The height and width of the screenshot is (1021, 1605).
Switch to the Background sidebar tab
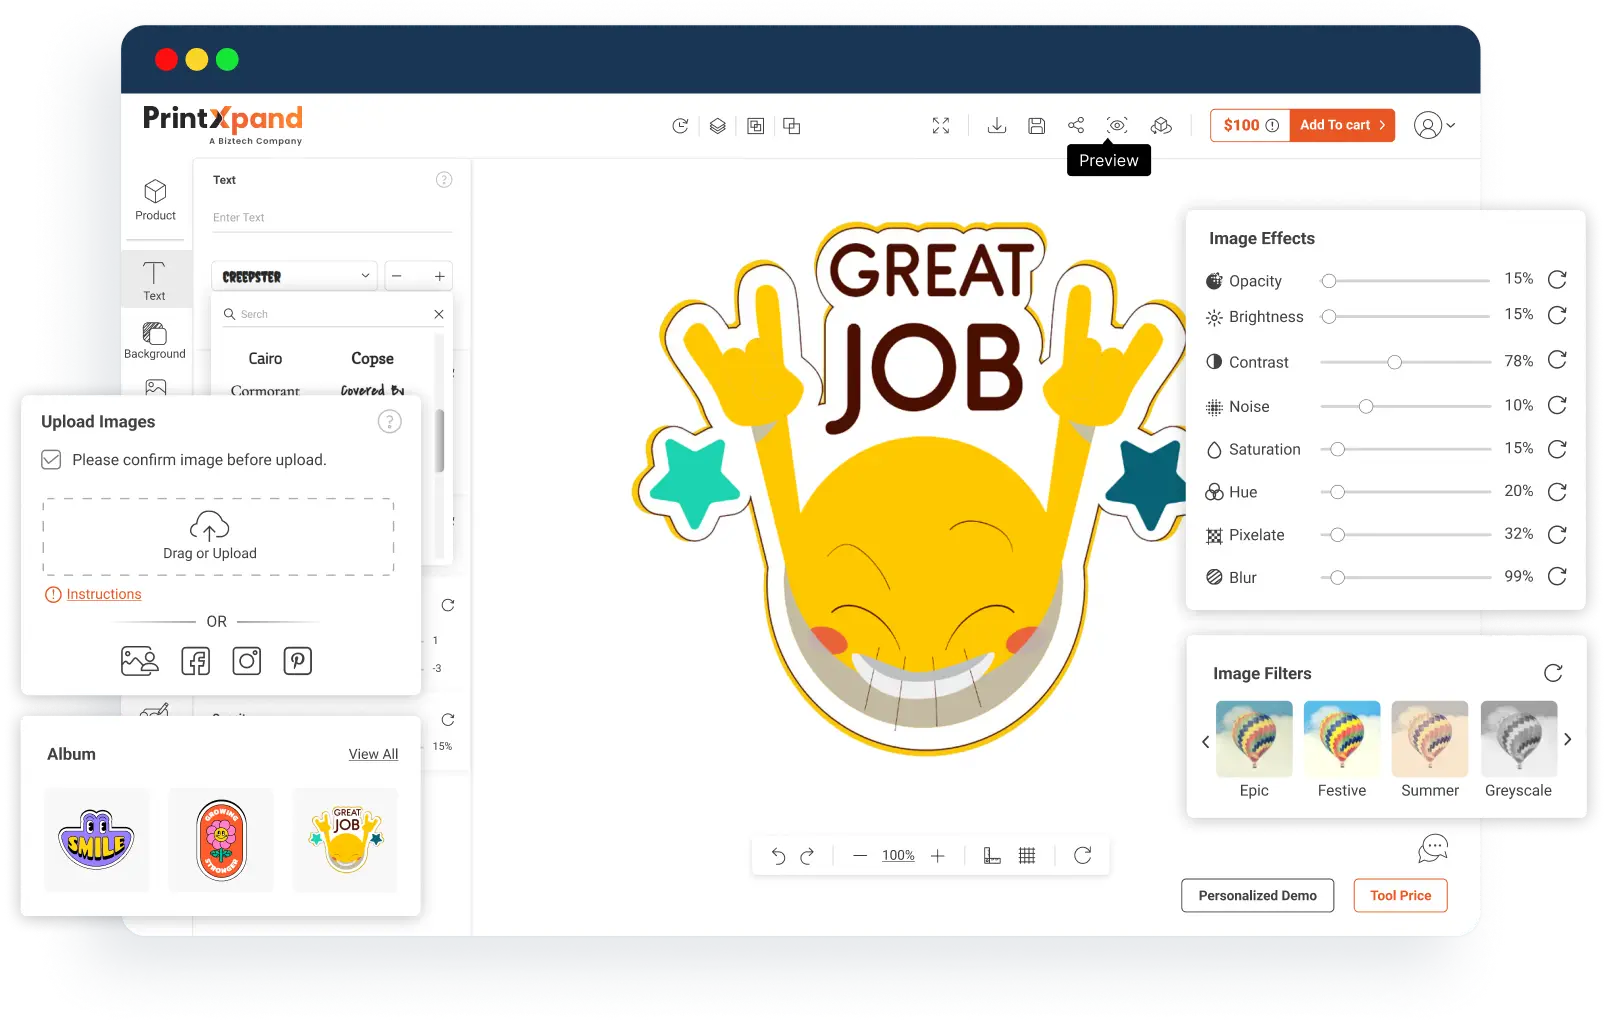[x=155, y=340]
